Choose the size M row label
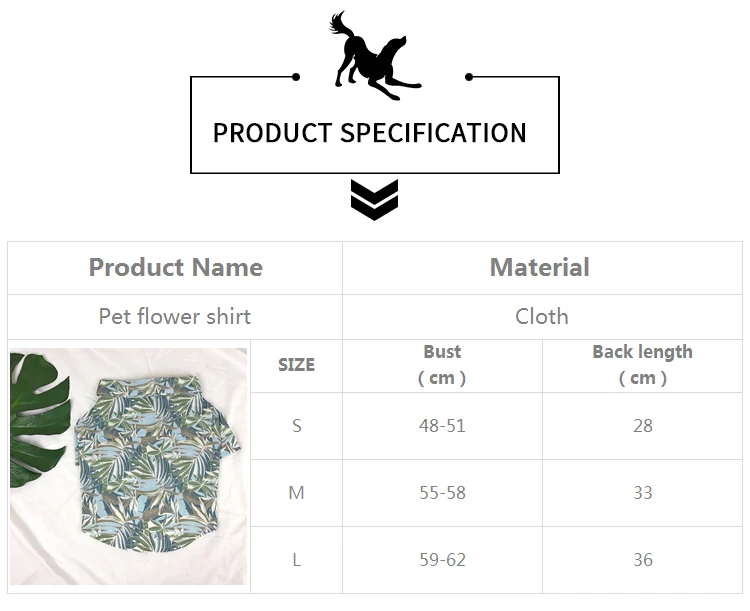This screenshot has width=750, height=611. 297,493
